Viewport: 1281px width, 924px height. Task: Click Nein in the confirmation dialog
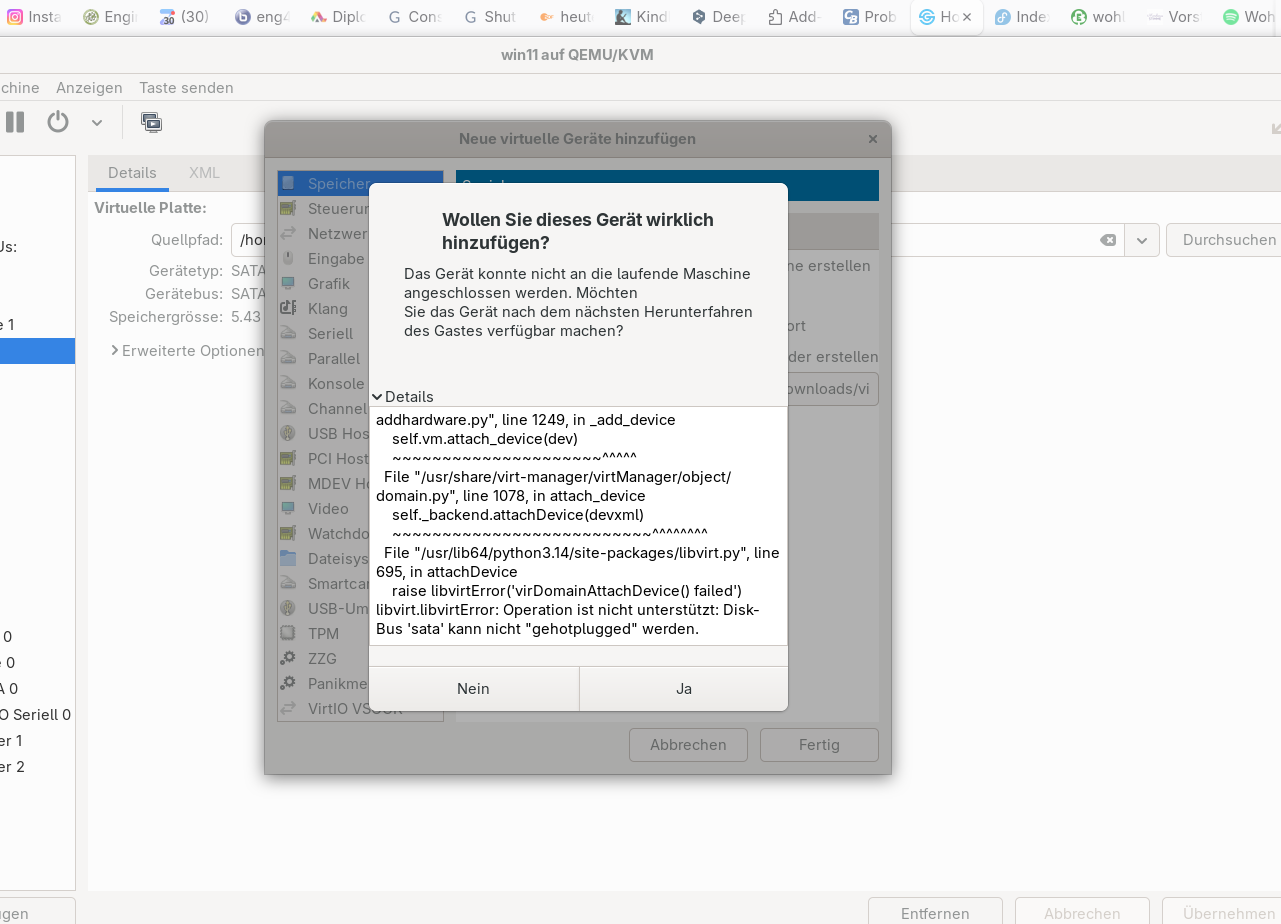coord(474,689)
